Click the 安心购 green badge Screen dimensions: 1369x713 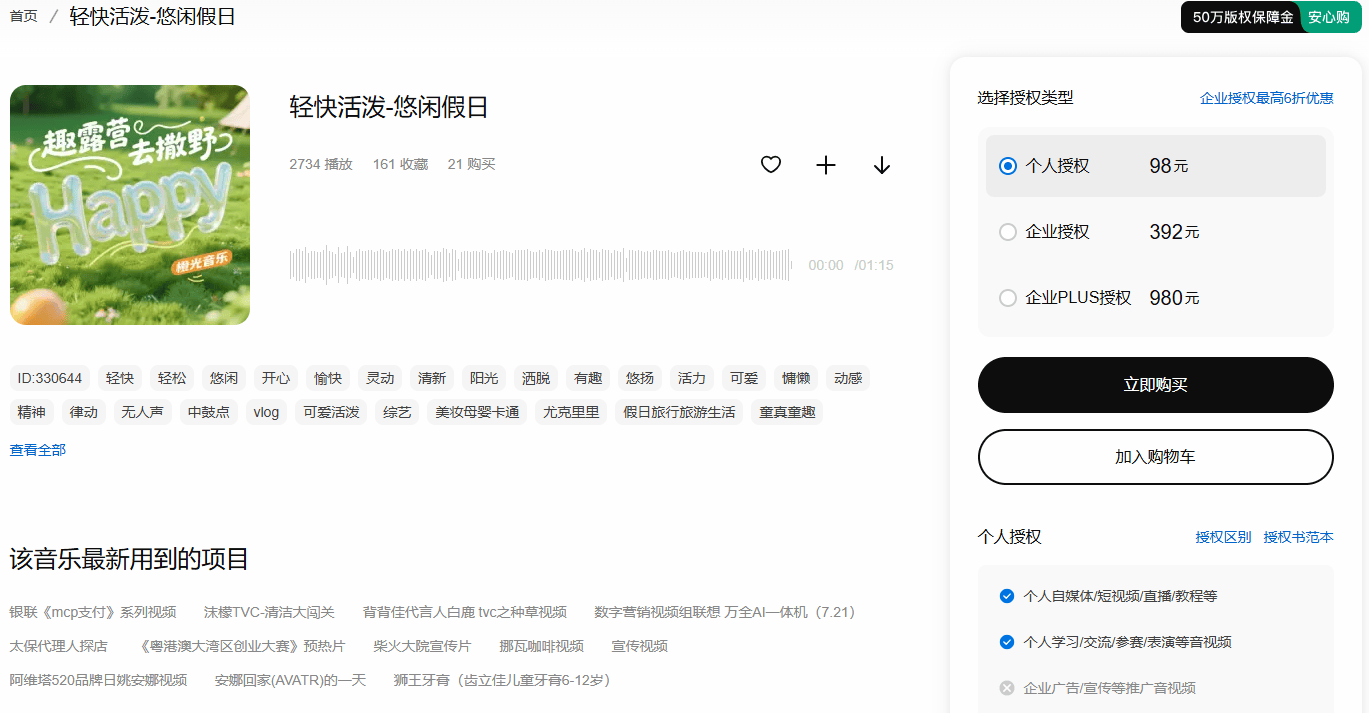pos(1329,17)
